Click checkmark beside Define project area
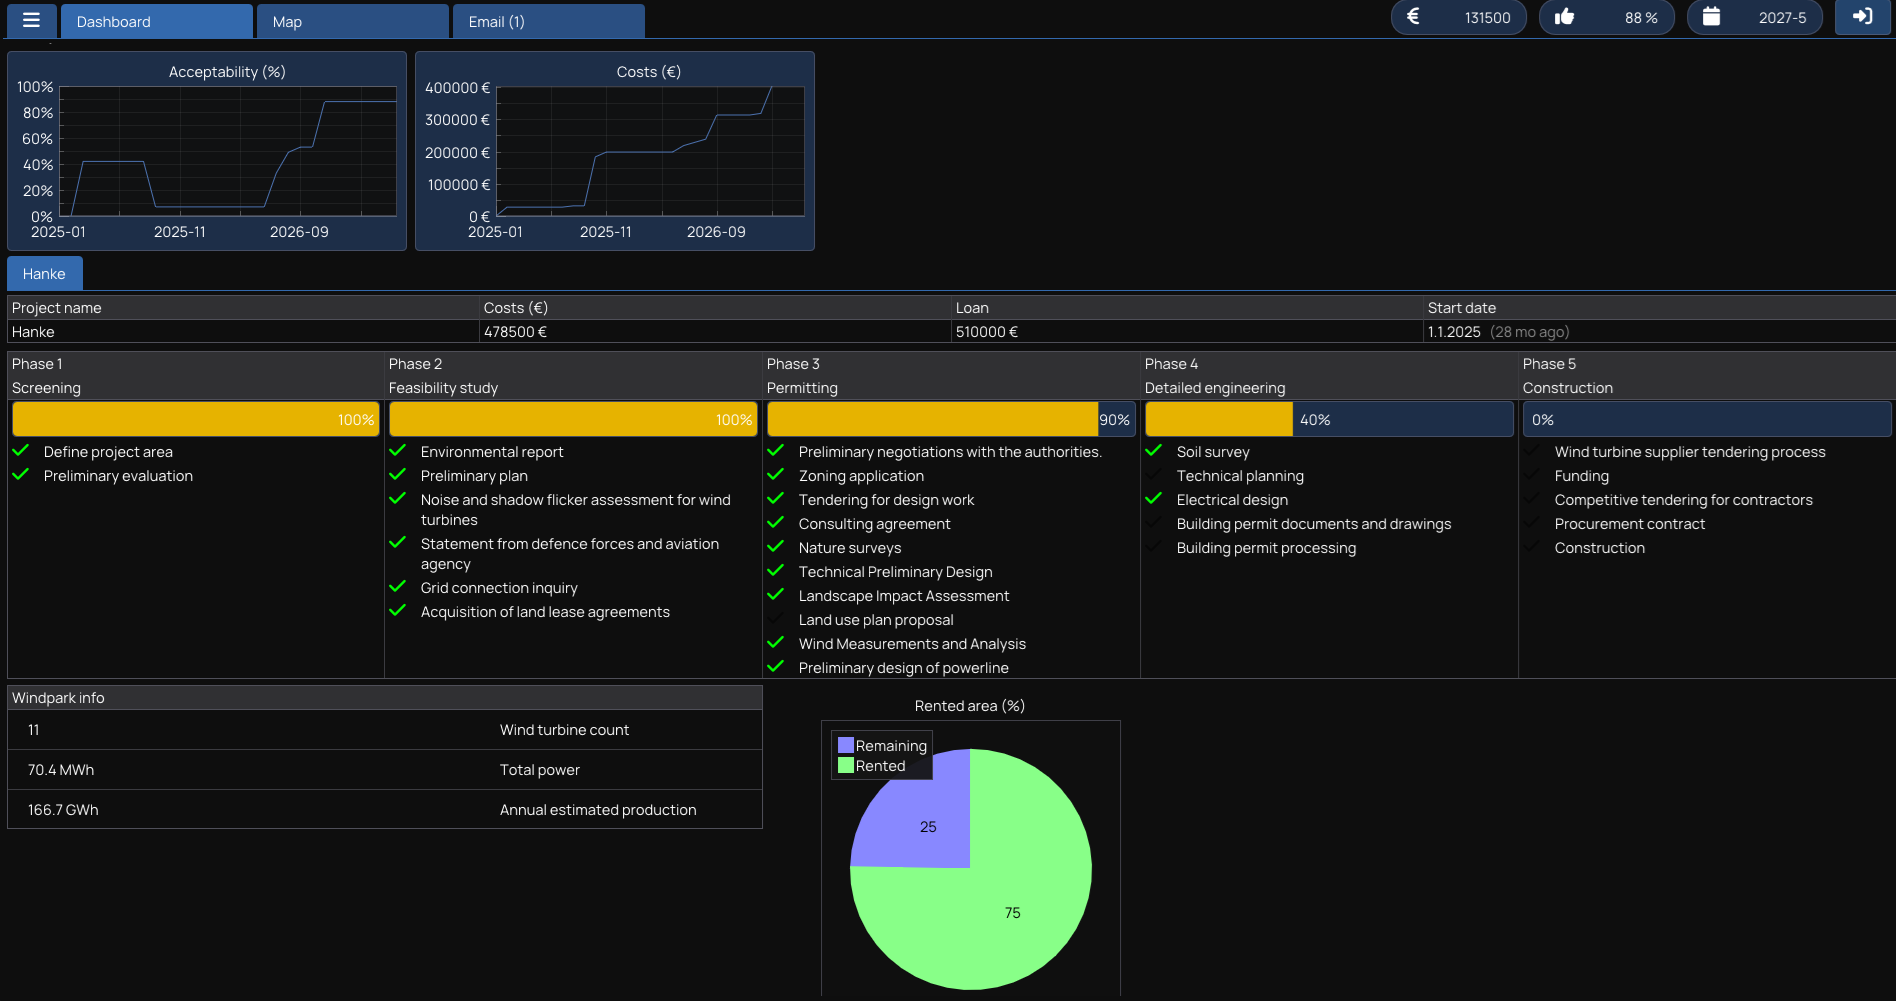 pos(21,451)
